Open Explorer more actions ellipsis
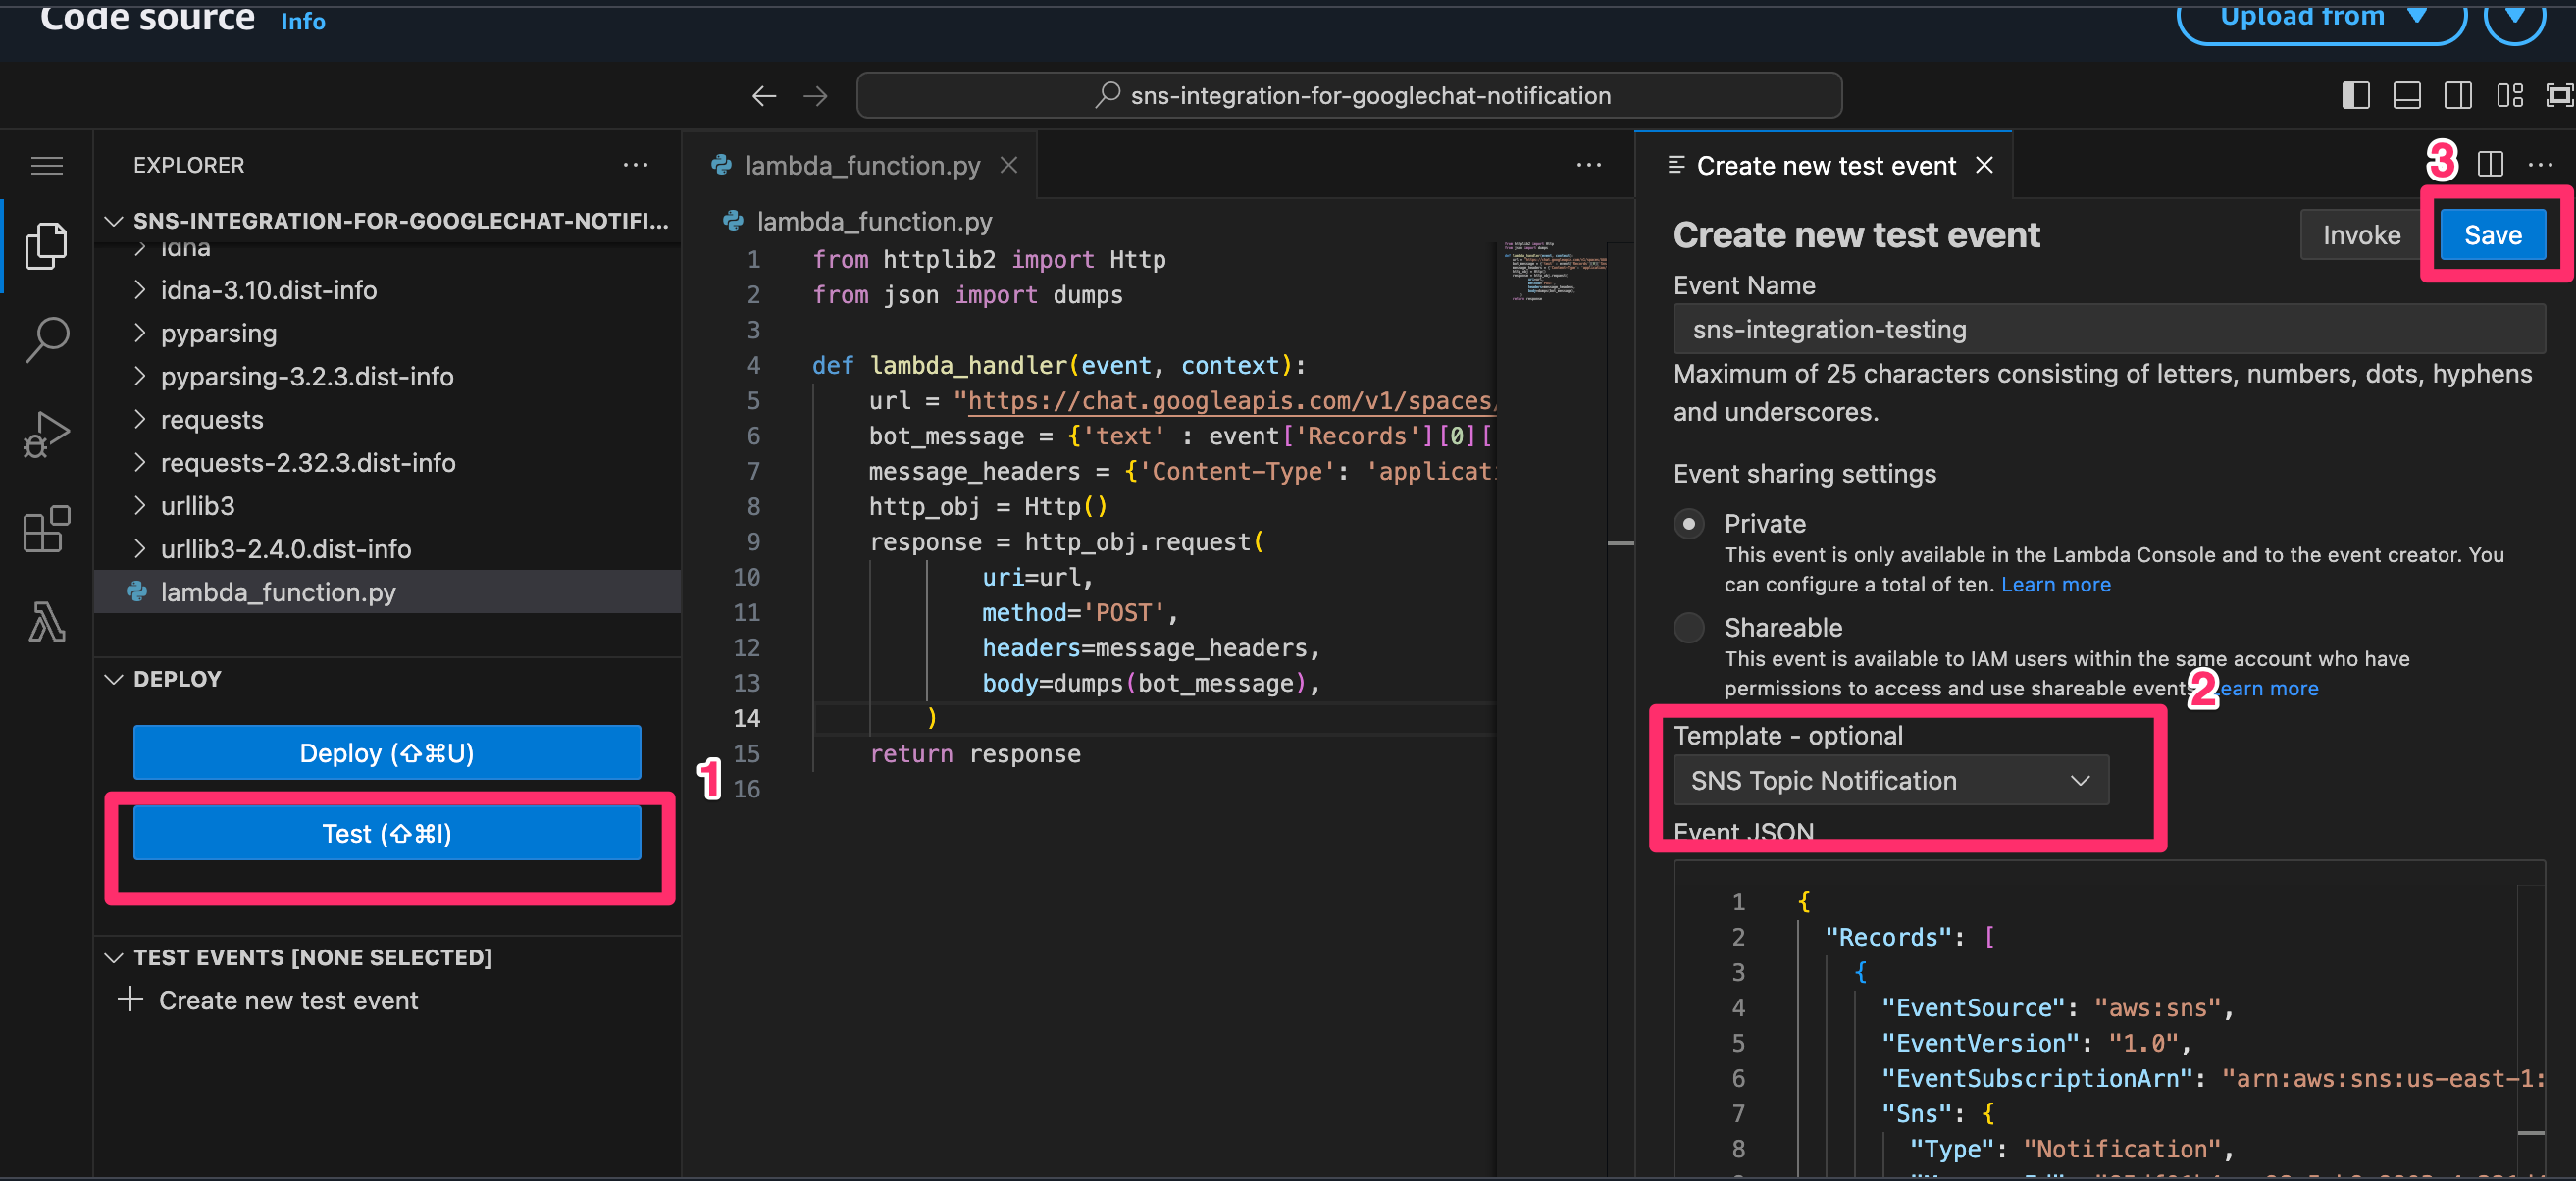Viewport: 2576px width, 1181px height. [636, 165]
